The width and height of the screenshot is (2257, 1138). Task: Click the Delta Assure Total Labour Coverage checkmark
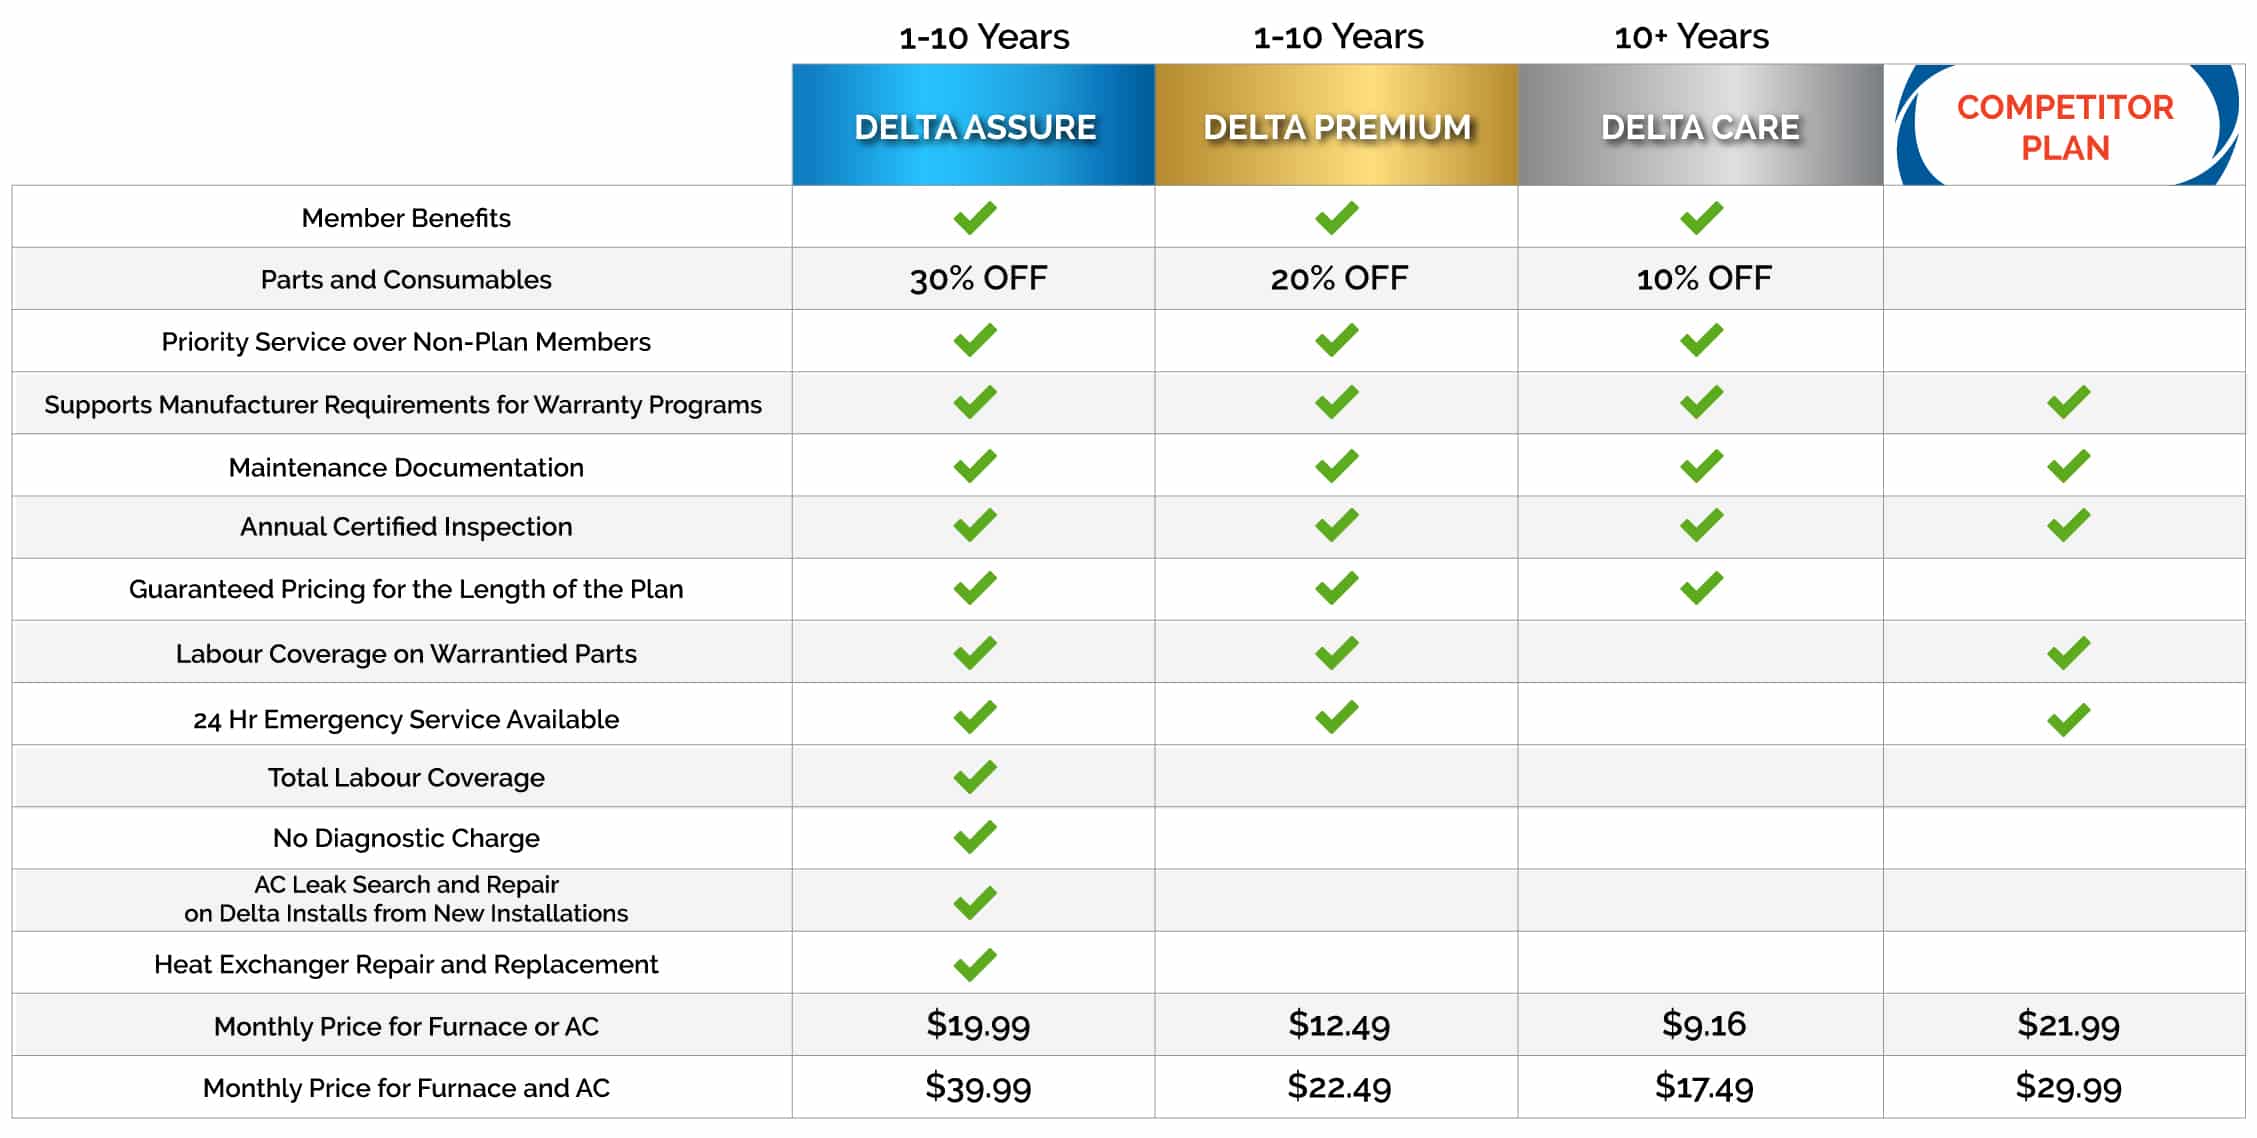(x=975, y=777)
